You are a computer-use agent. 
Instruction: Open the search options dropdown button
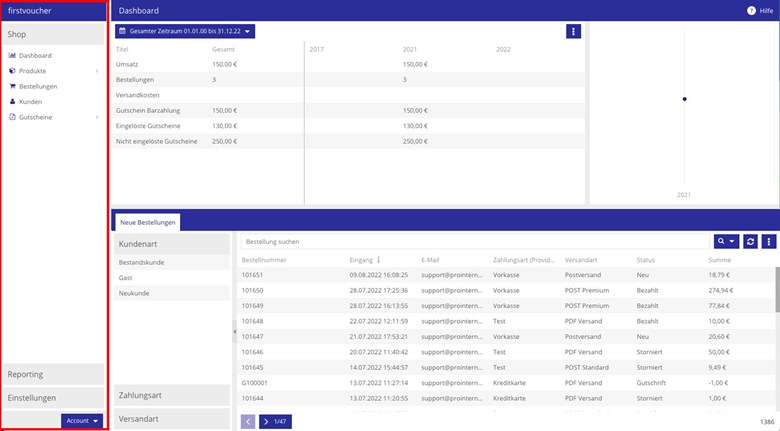click(726, 241)
